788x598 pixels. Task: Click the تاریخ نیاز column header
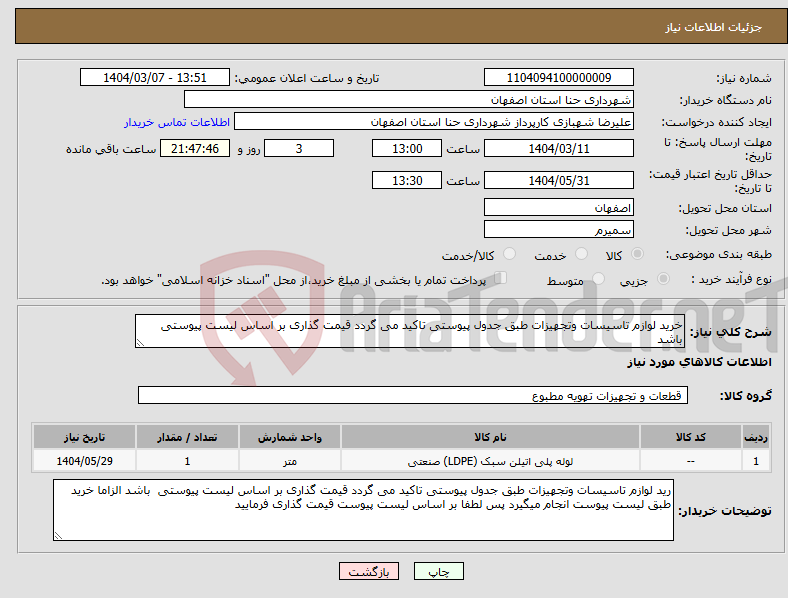point(84,437)
